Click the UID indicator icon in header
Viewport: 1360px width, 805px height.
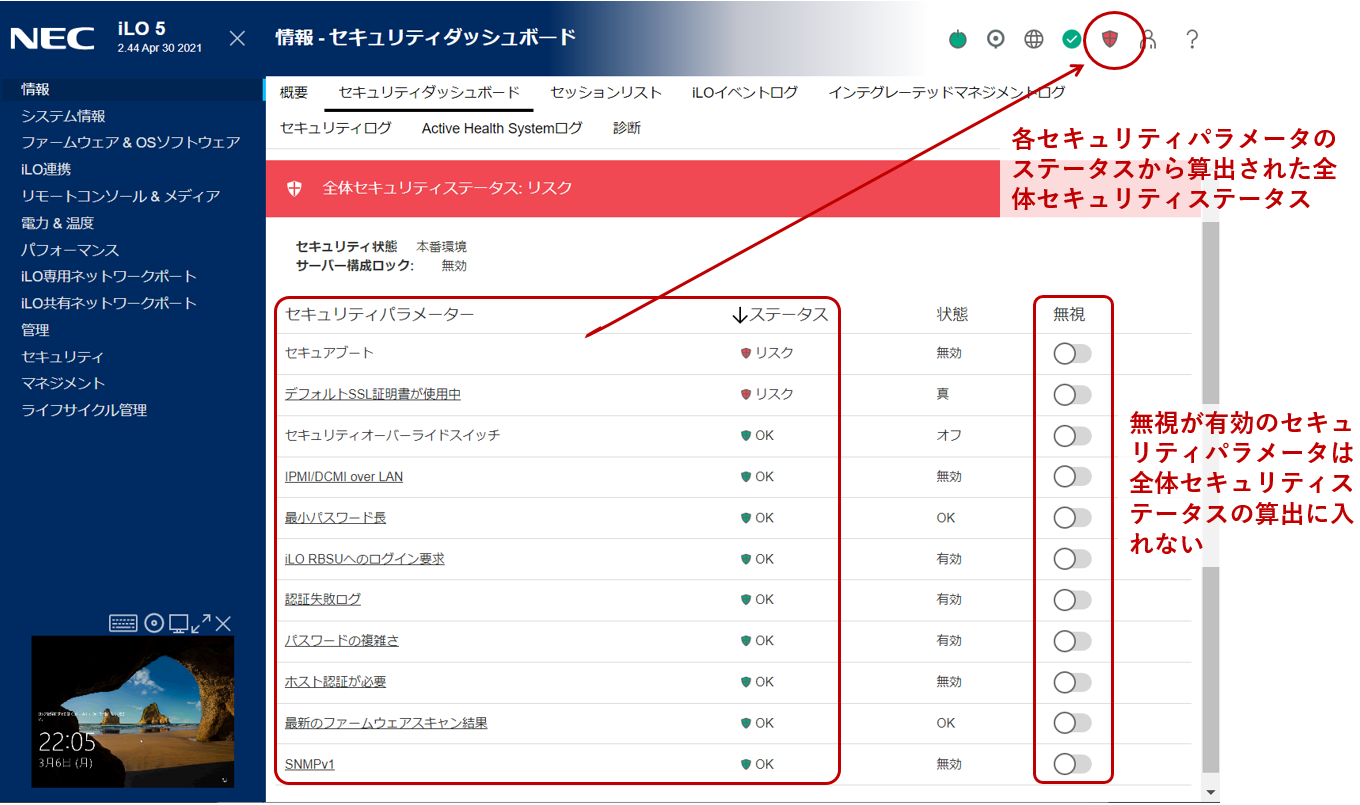[x=995, y=39]
